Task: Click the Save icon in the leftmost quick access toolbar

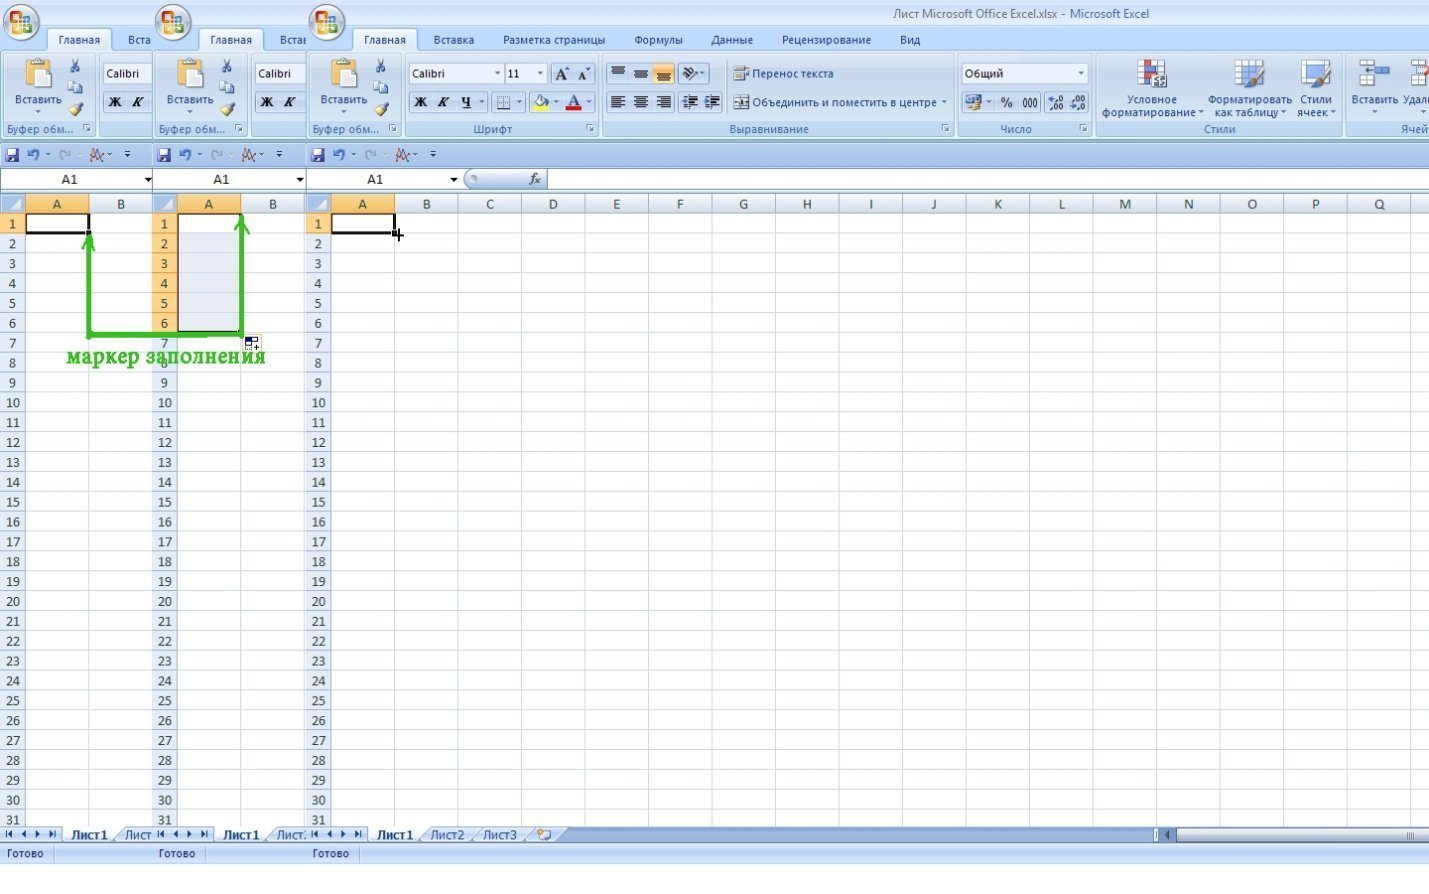Action: [12, 154]
